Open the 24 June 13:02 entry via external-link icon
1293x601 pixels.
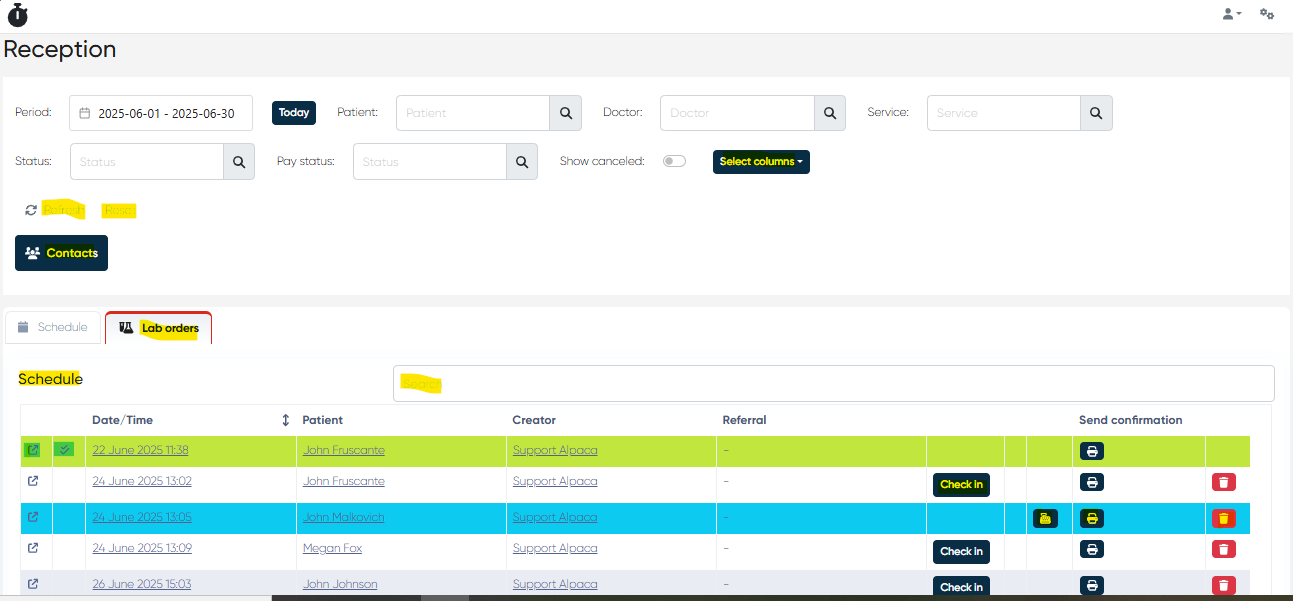click(x=33, y=482)
